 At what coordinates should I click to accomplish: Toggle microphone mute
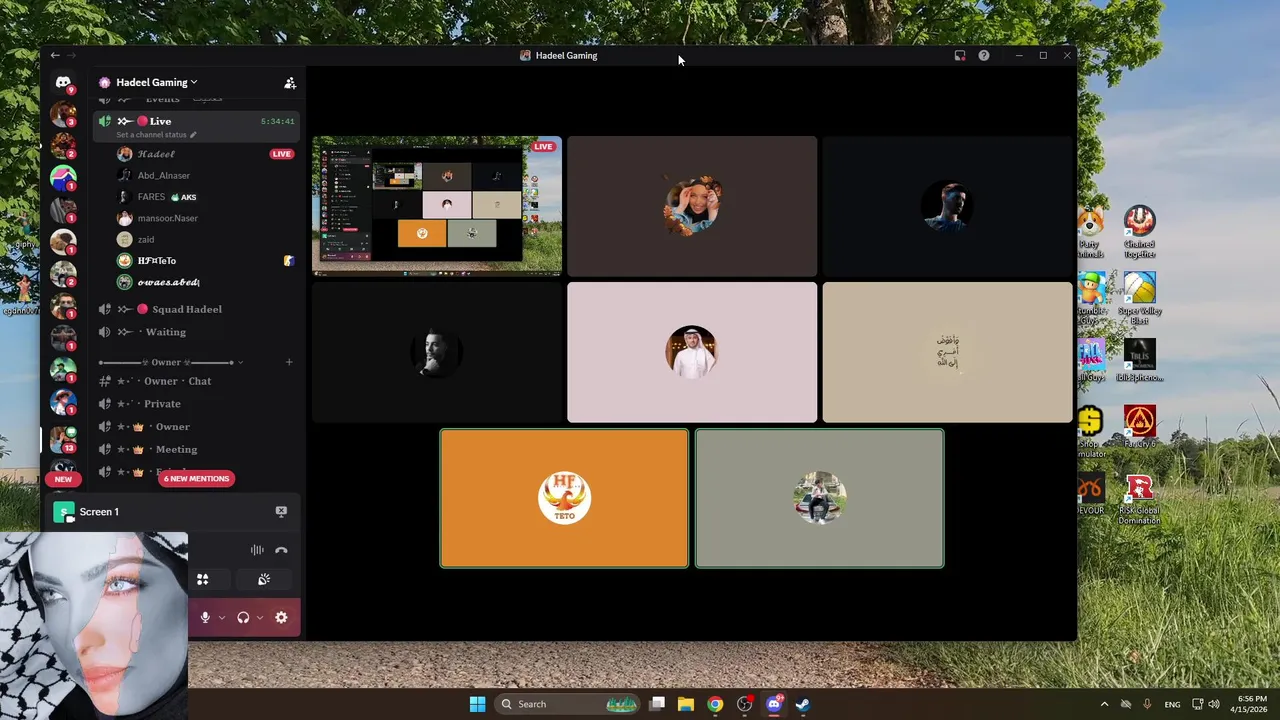[205, 618]
